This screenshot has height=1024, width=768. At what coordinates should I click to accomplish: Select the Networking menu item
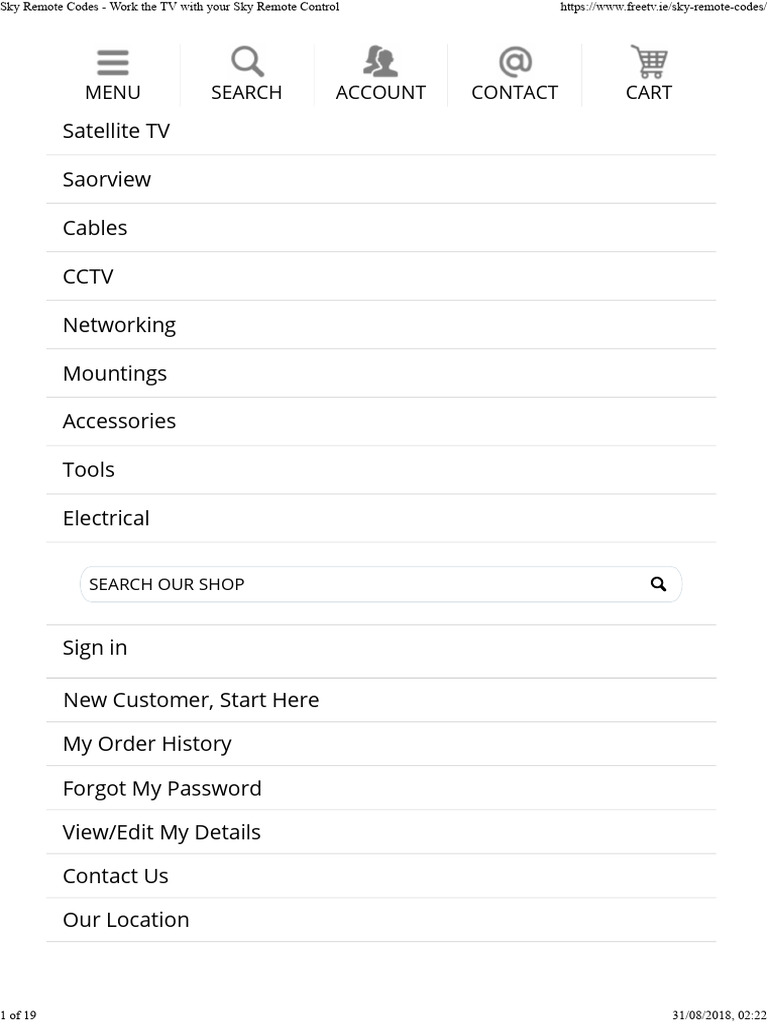[119, 325]
